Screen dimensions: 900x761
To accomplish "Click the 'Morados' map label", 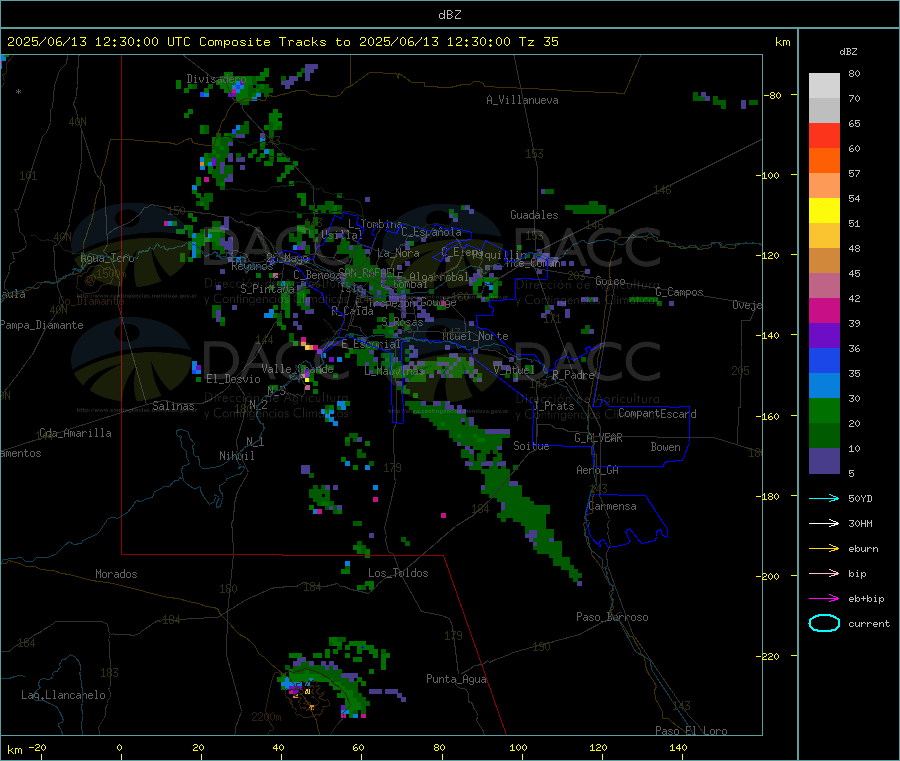I will [x=116, y=574].
